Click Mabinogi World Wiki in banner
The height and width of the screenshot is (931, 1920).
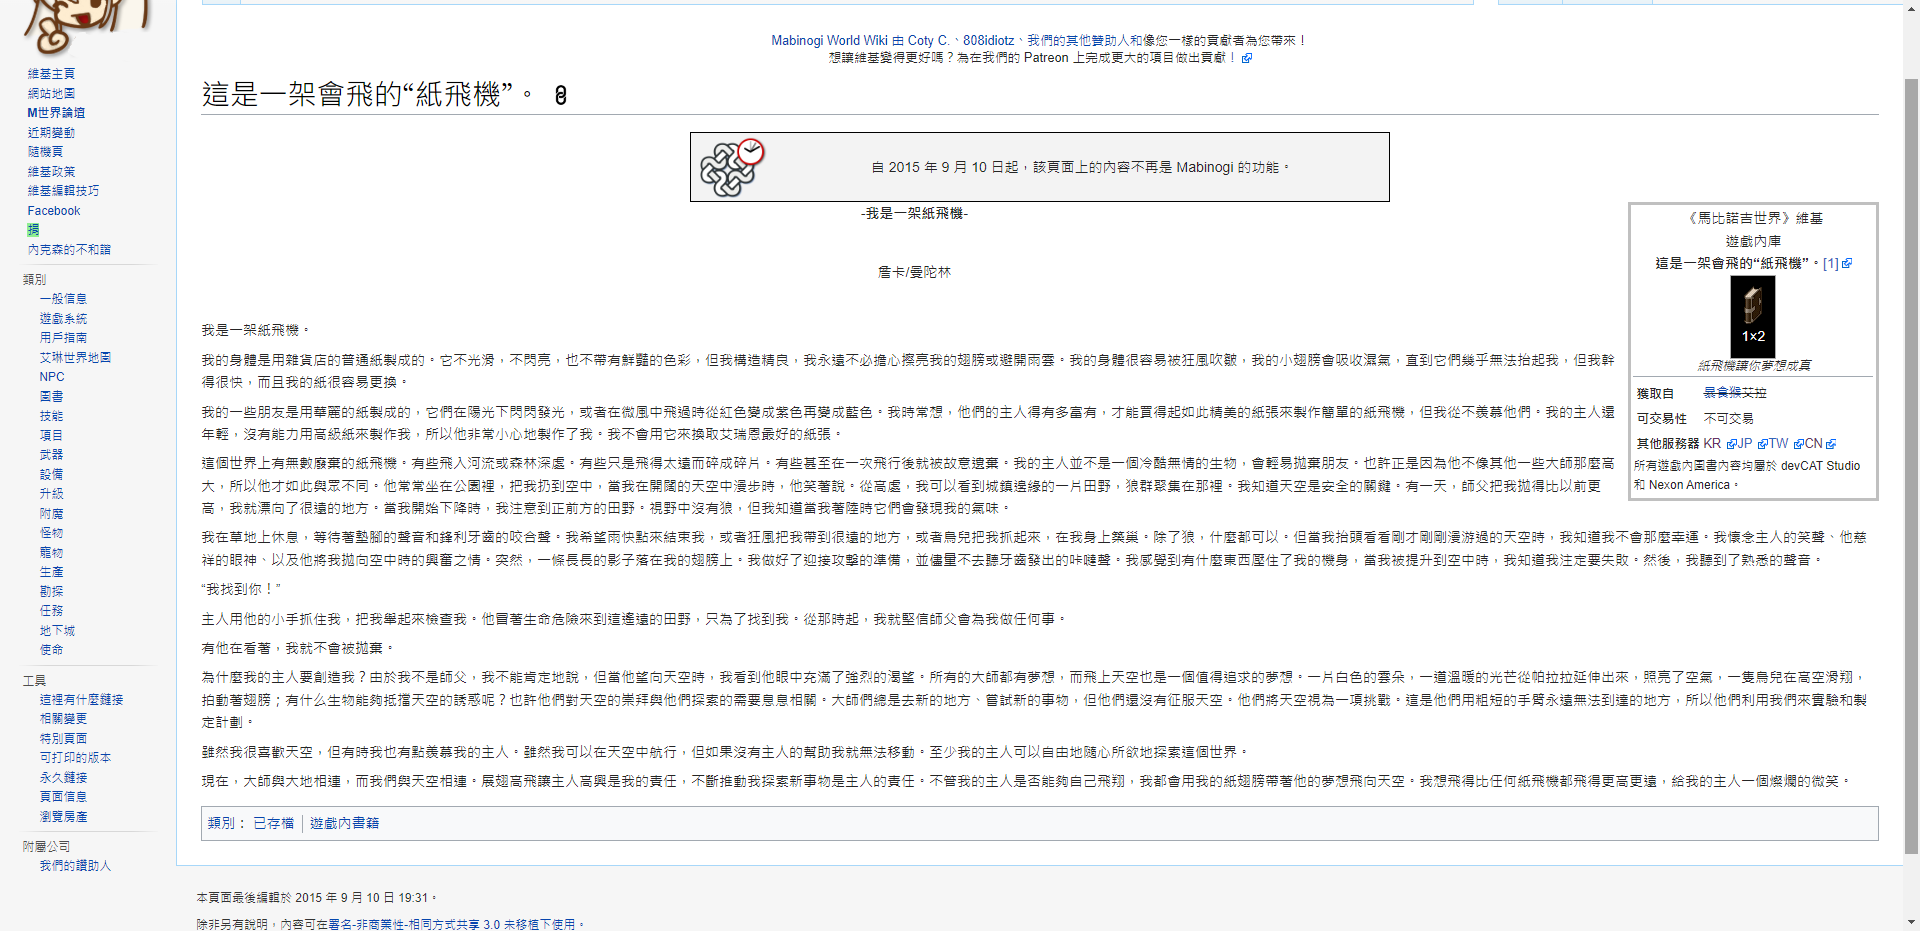829,41
